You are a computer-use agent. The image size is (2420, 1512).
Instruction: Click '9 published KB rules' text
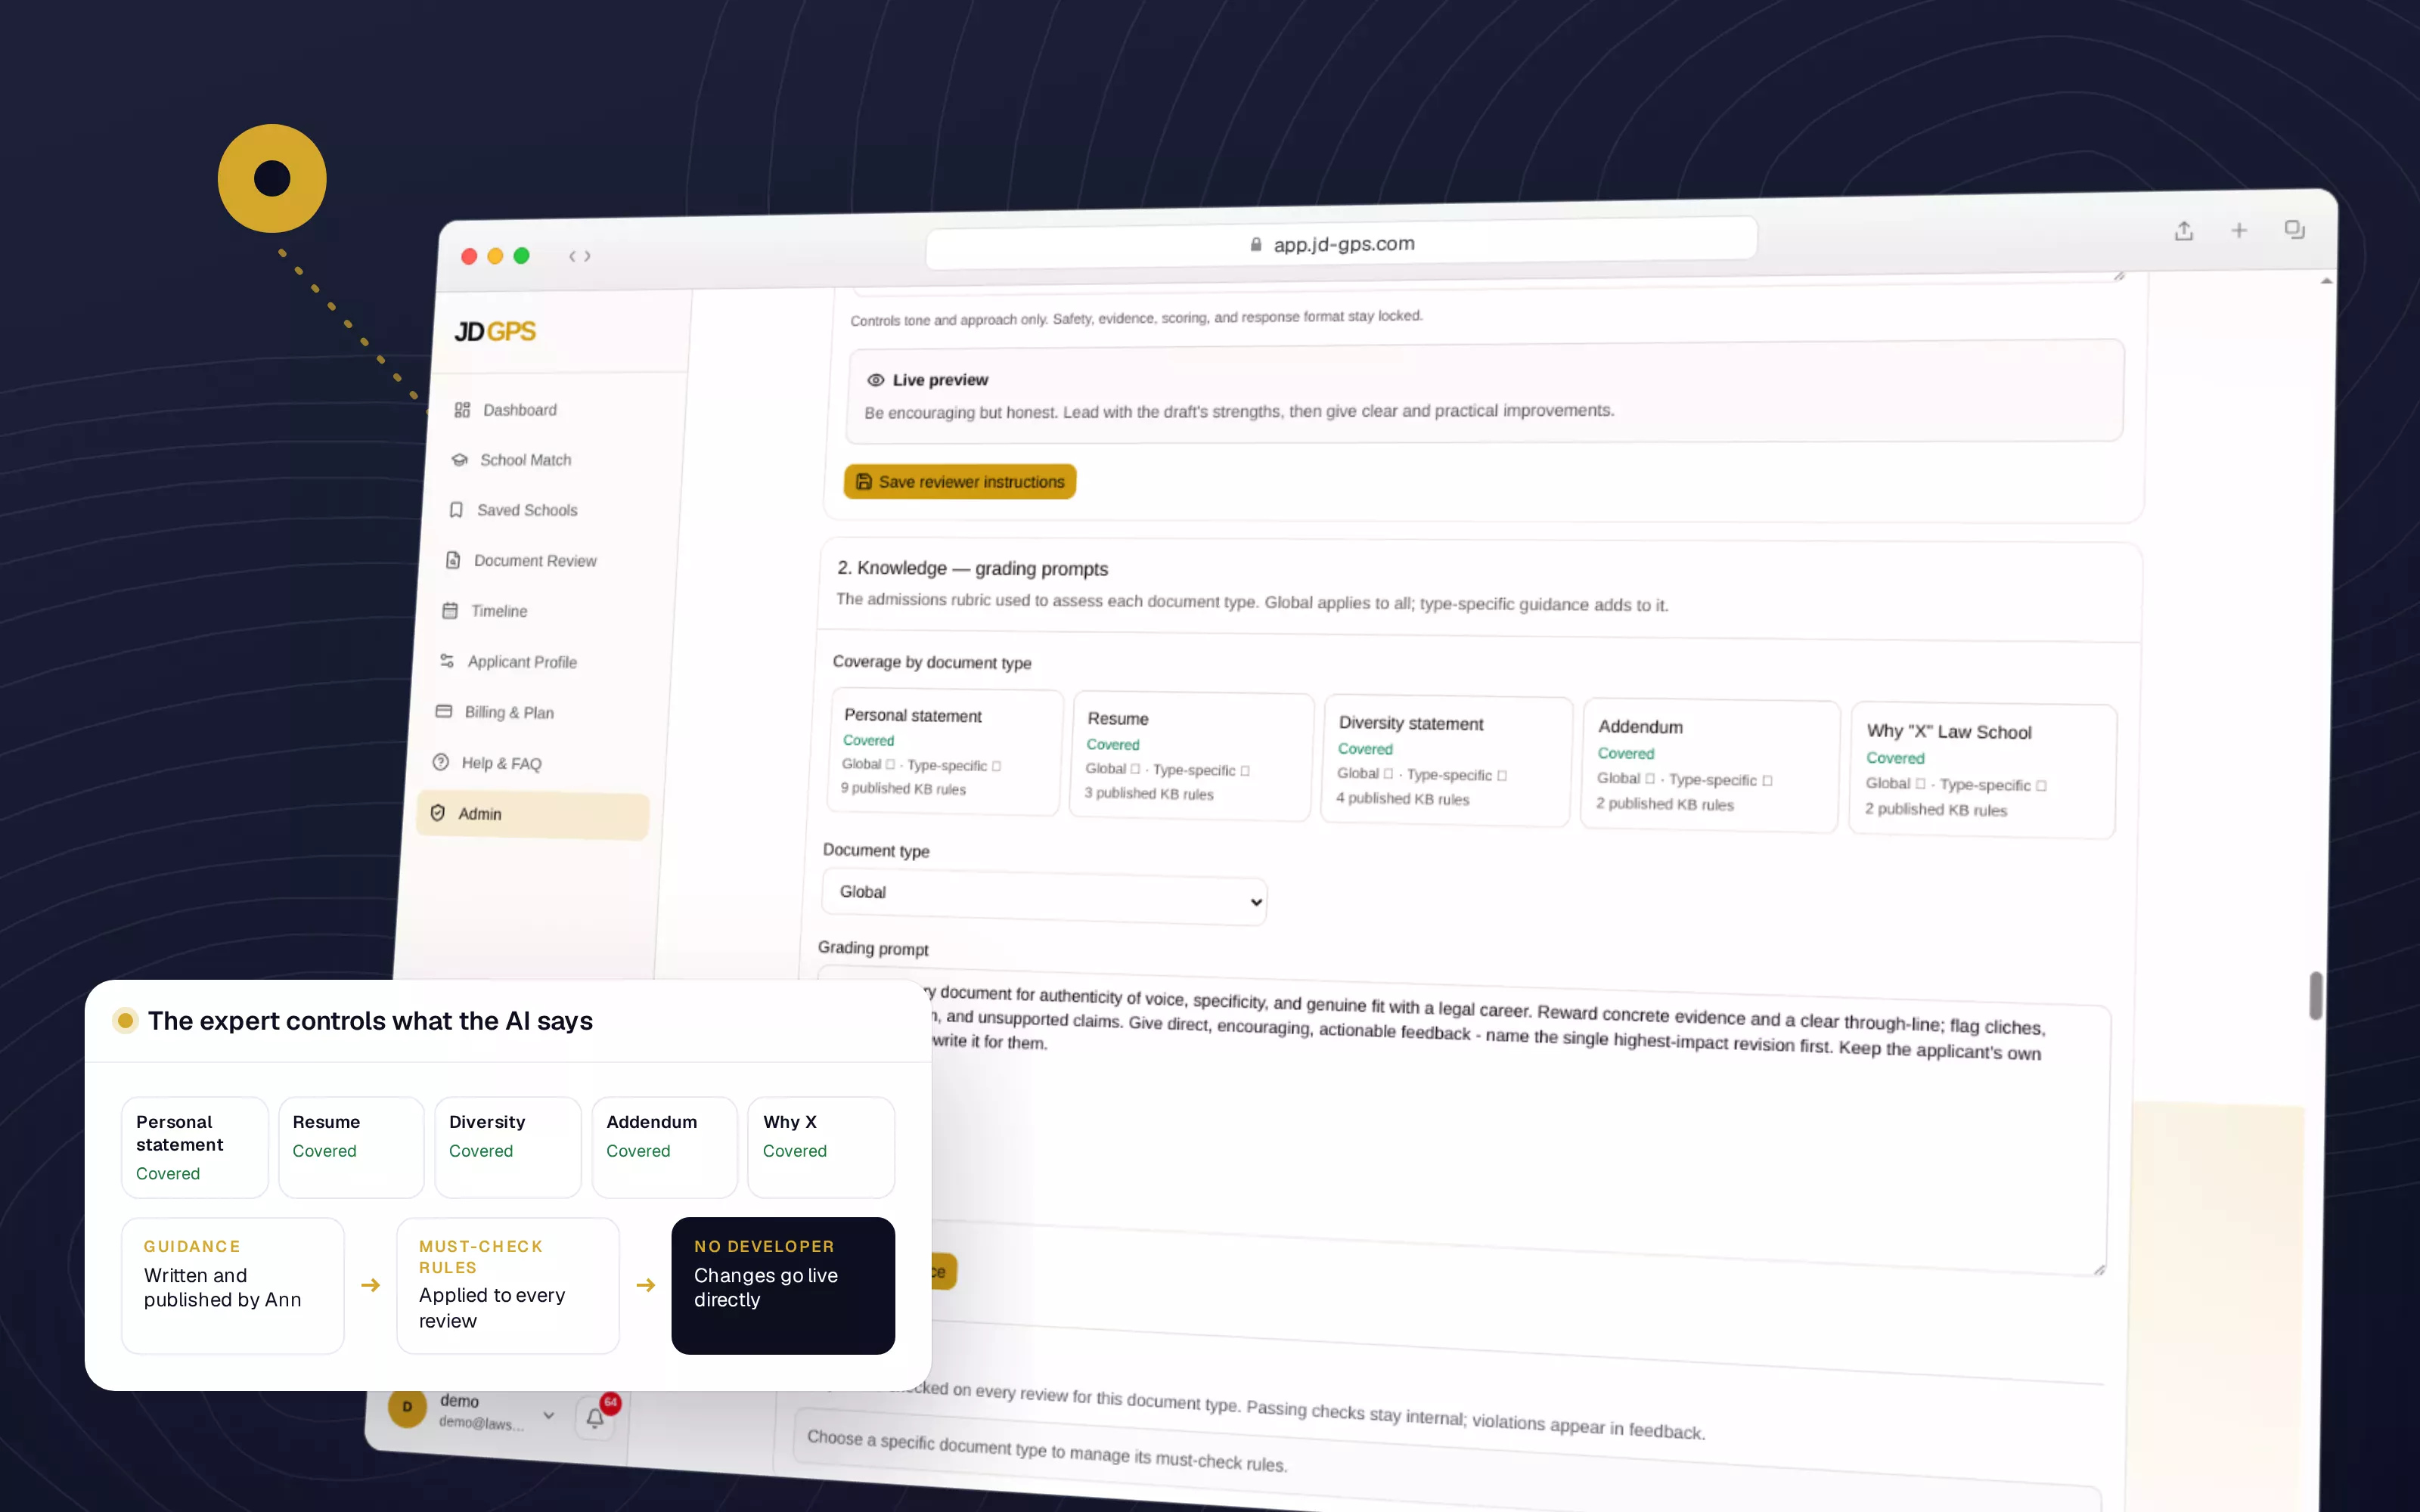click(903, 789)
